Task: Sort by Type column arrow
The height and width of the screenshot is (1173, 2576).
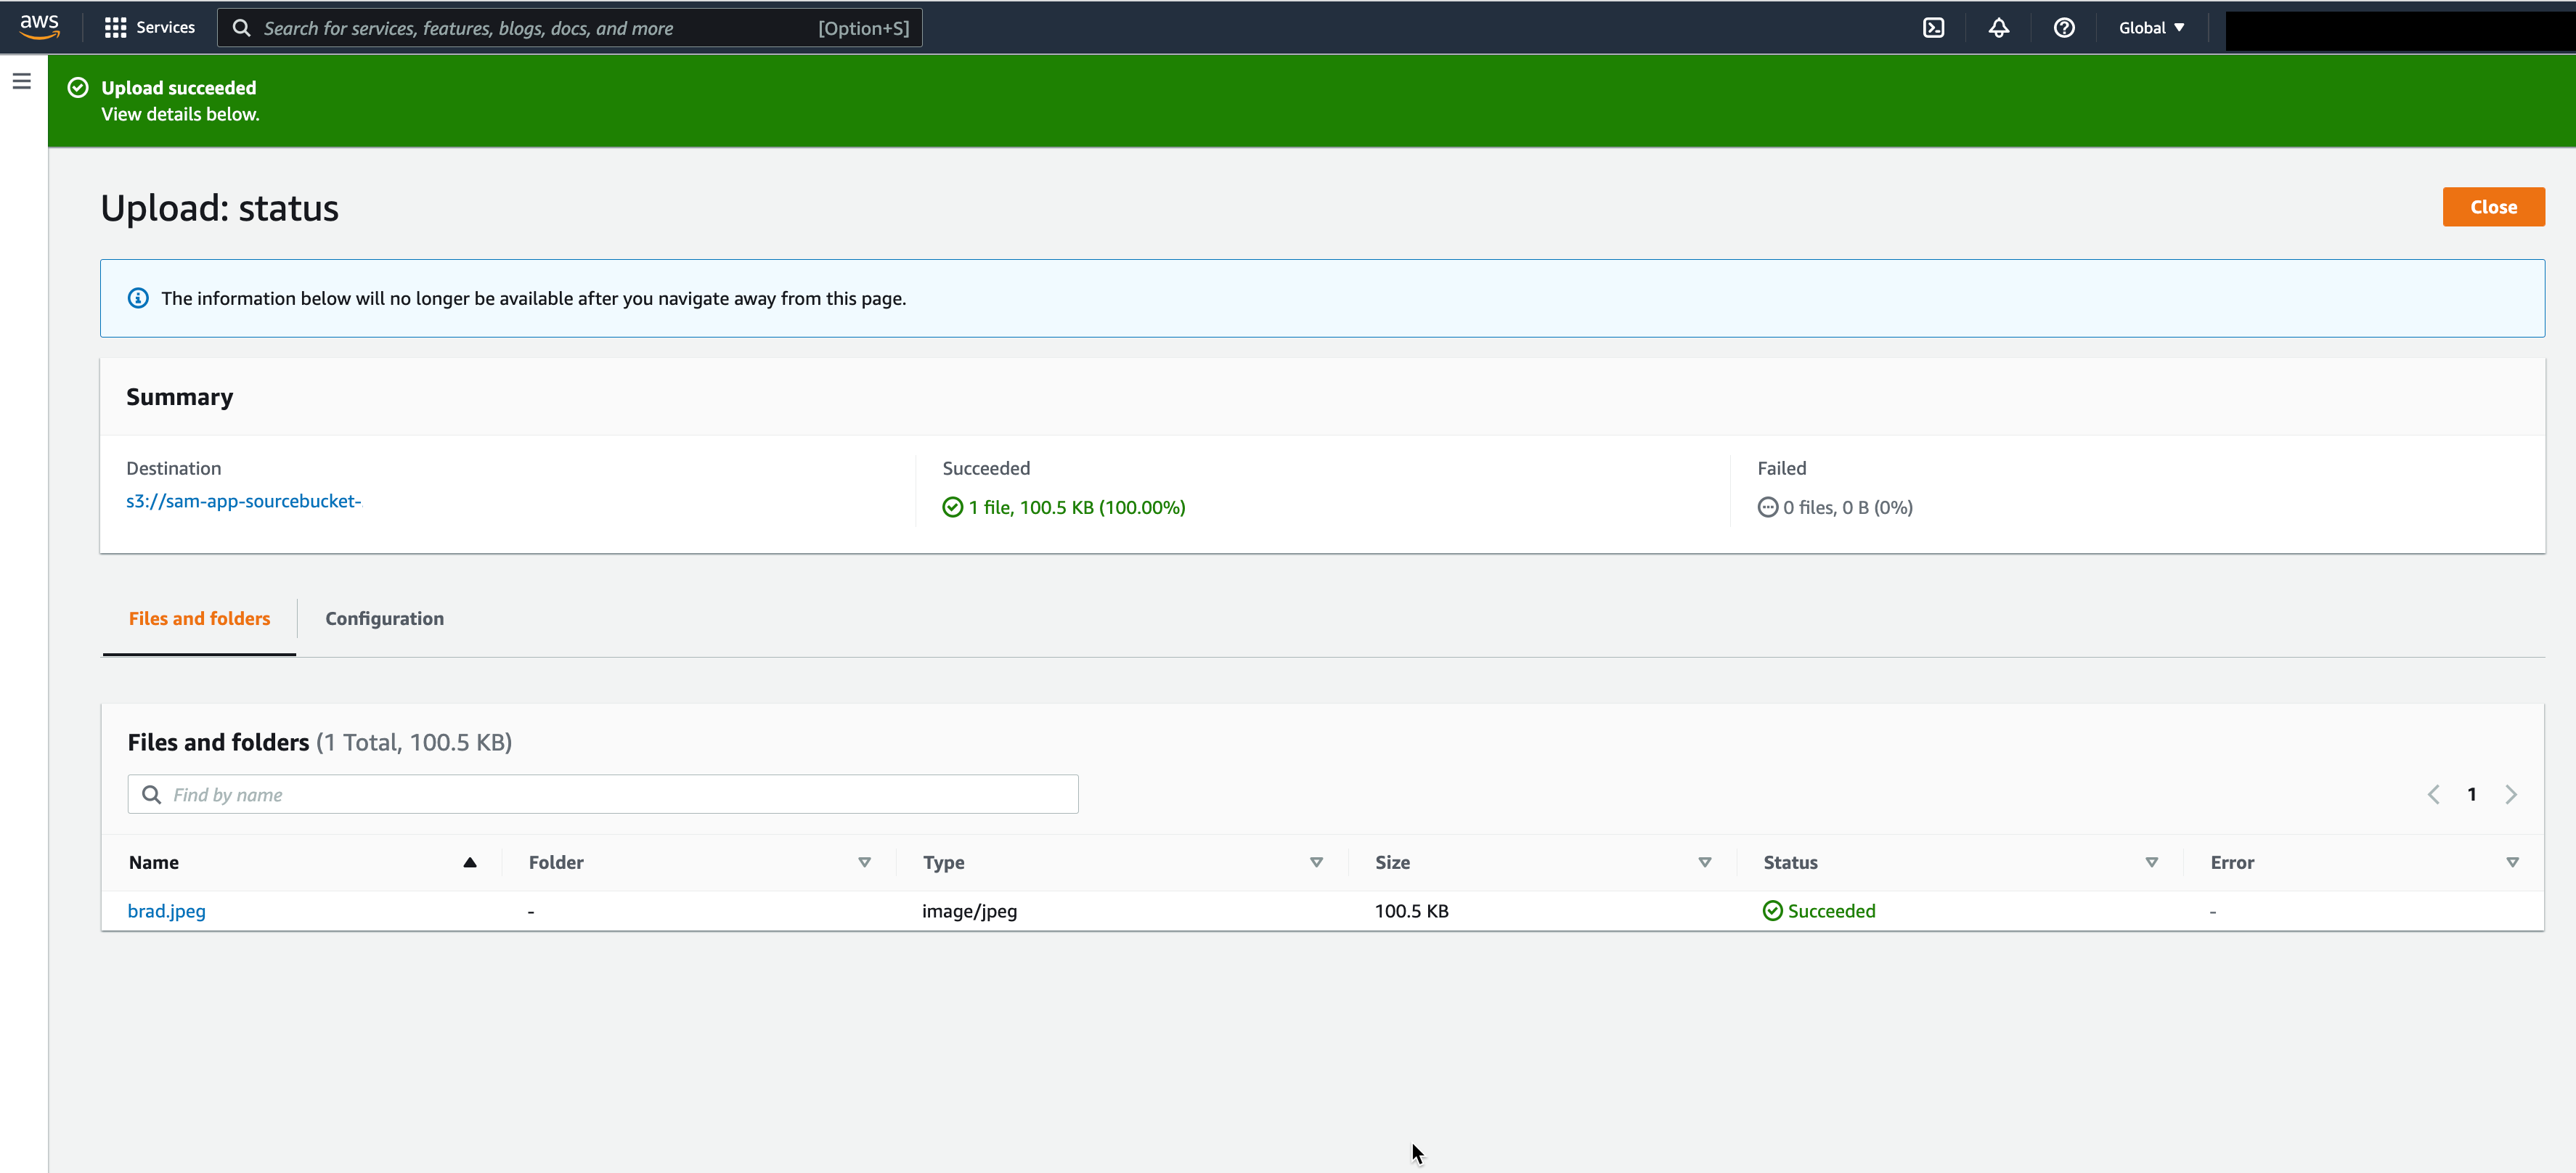Action: 1316,862
